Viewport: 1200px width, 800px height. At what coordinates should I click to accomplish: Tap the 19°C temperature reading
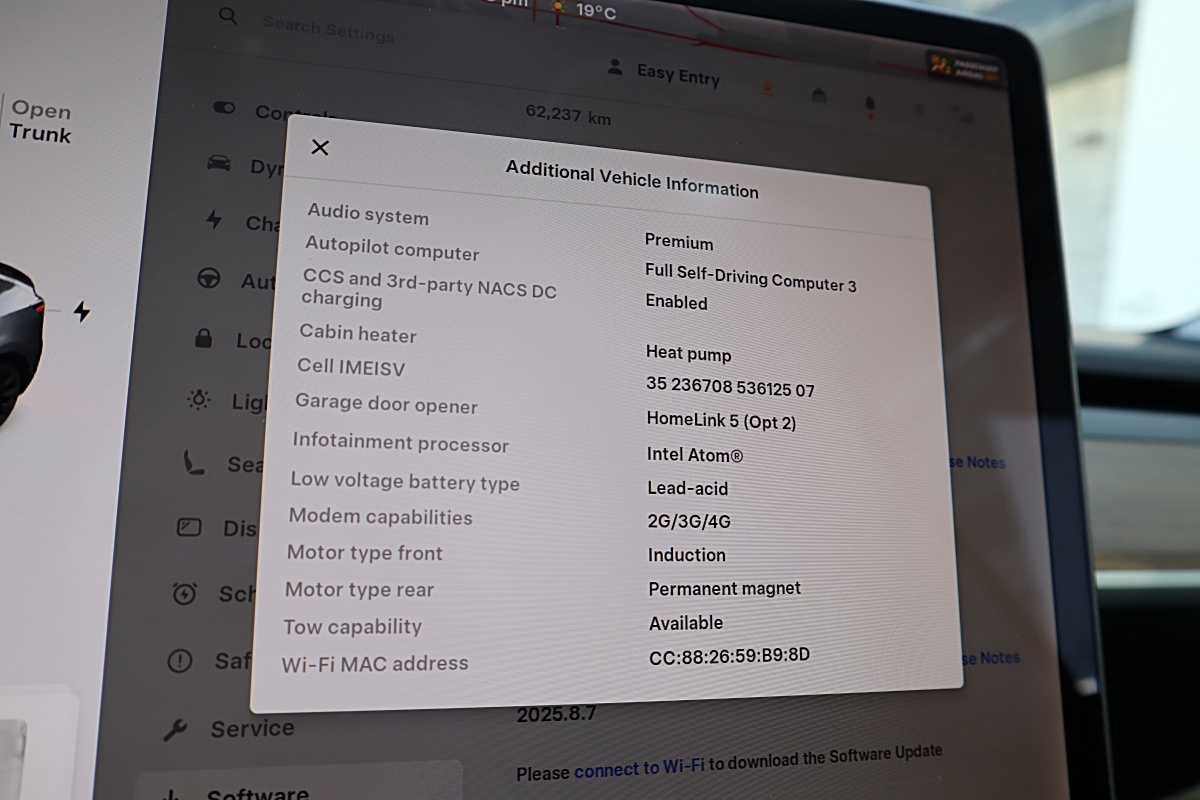[x=597, y=13]
